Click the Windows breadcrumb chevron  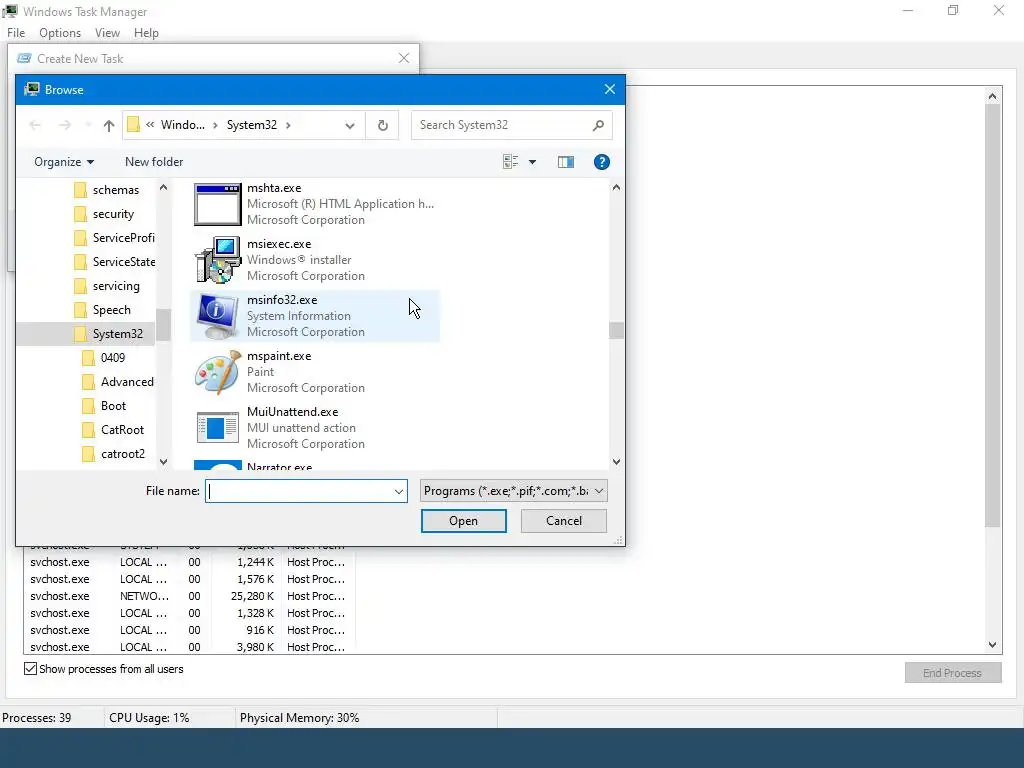click(215, 125)
